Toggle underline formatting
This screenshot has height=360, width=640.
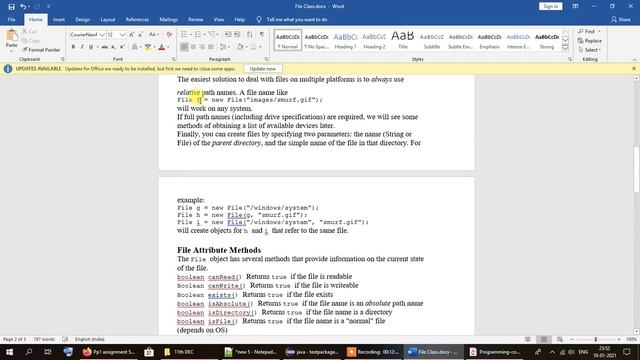91,47
